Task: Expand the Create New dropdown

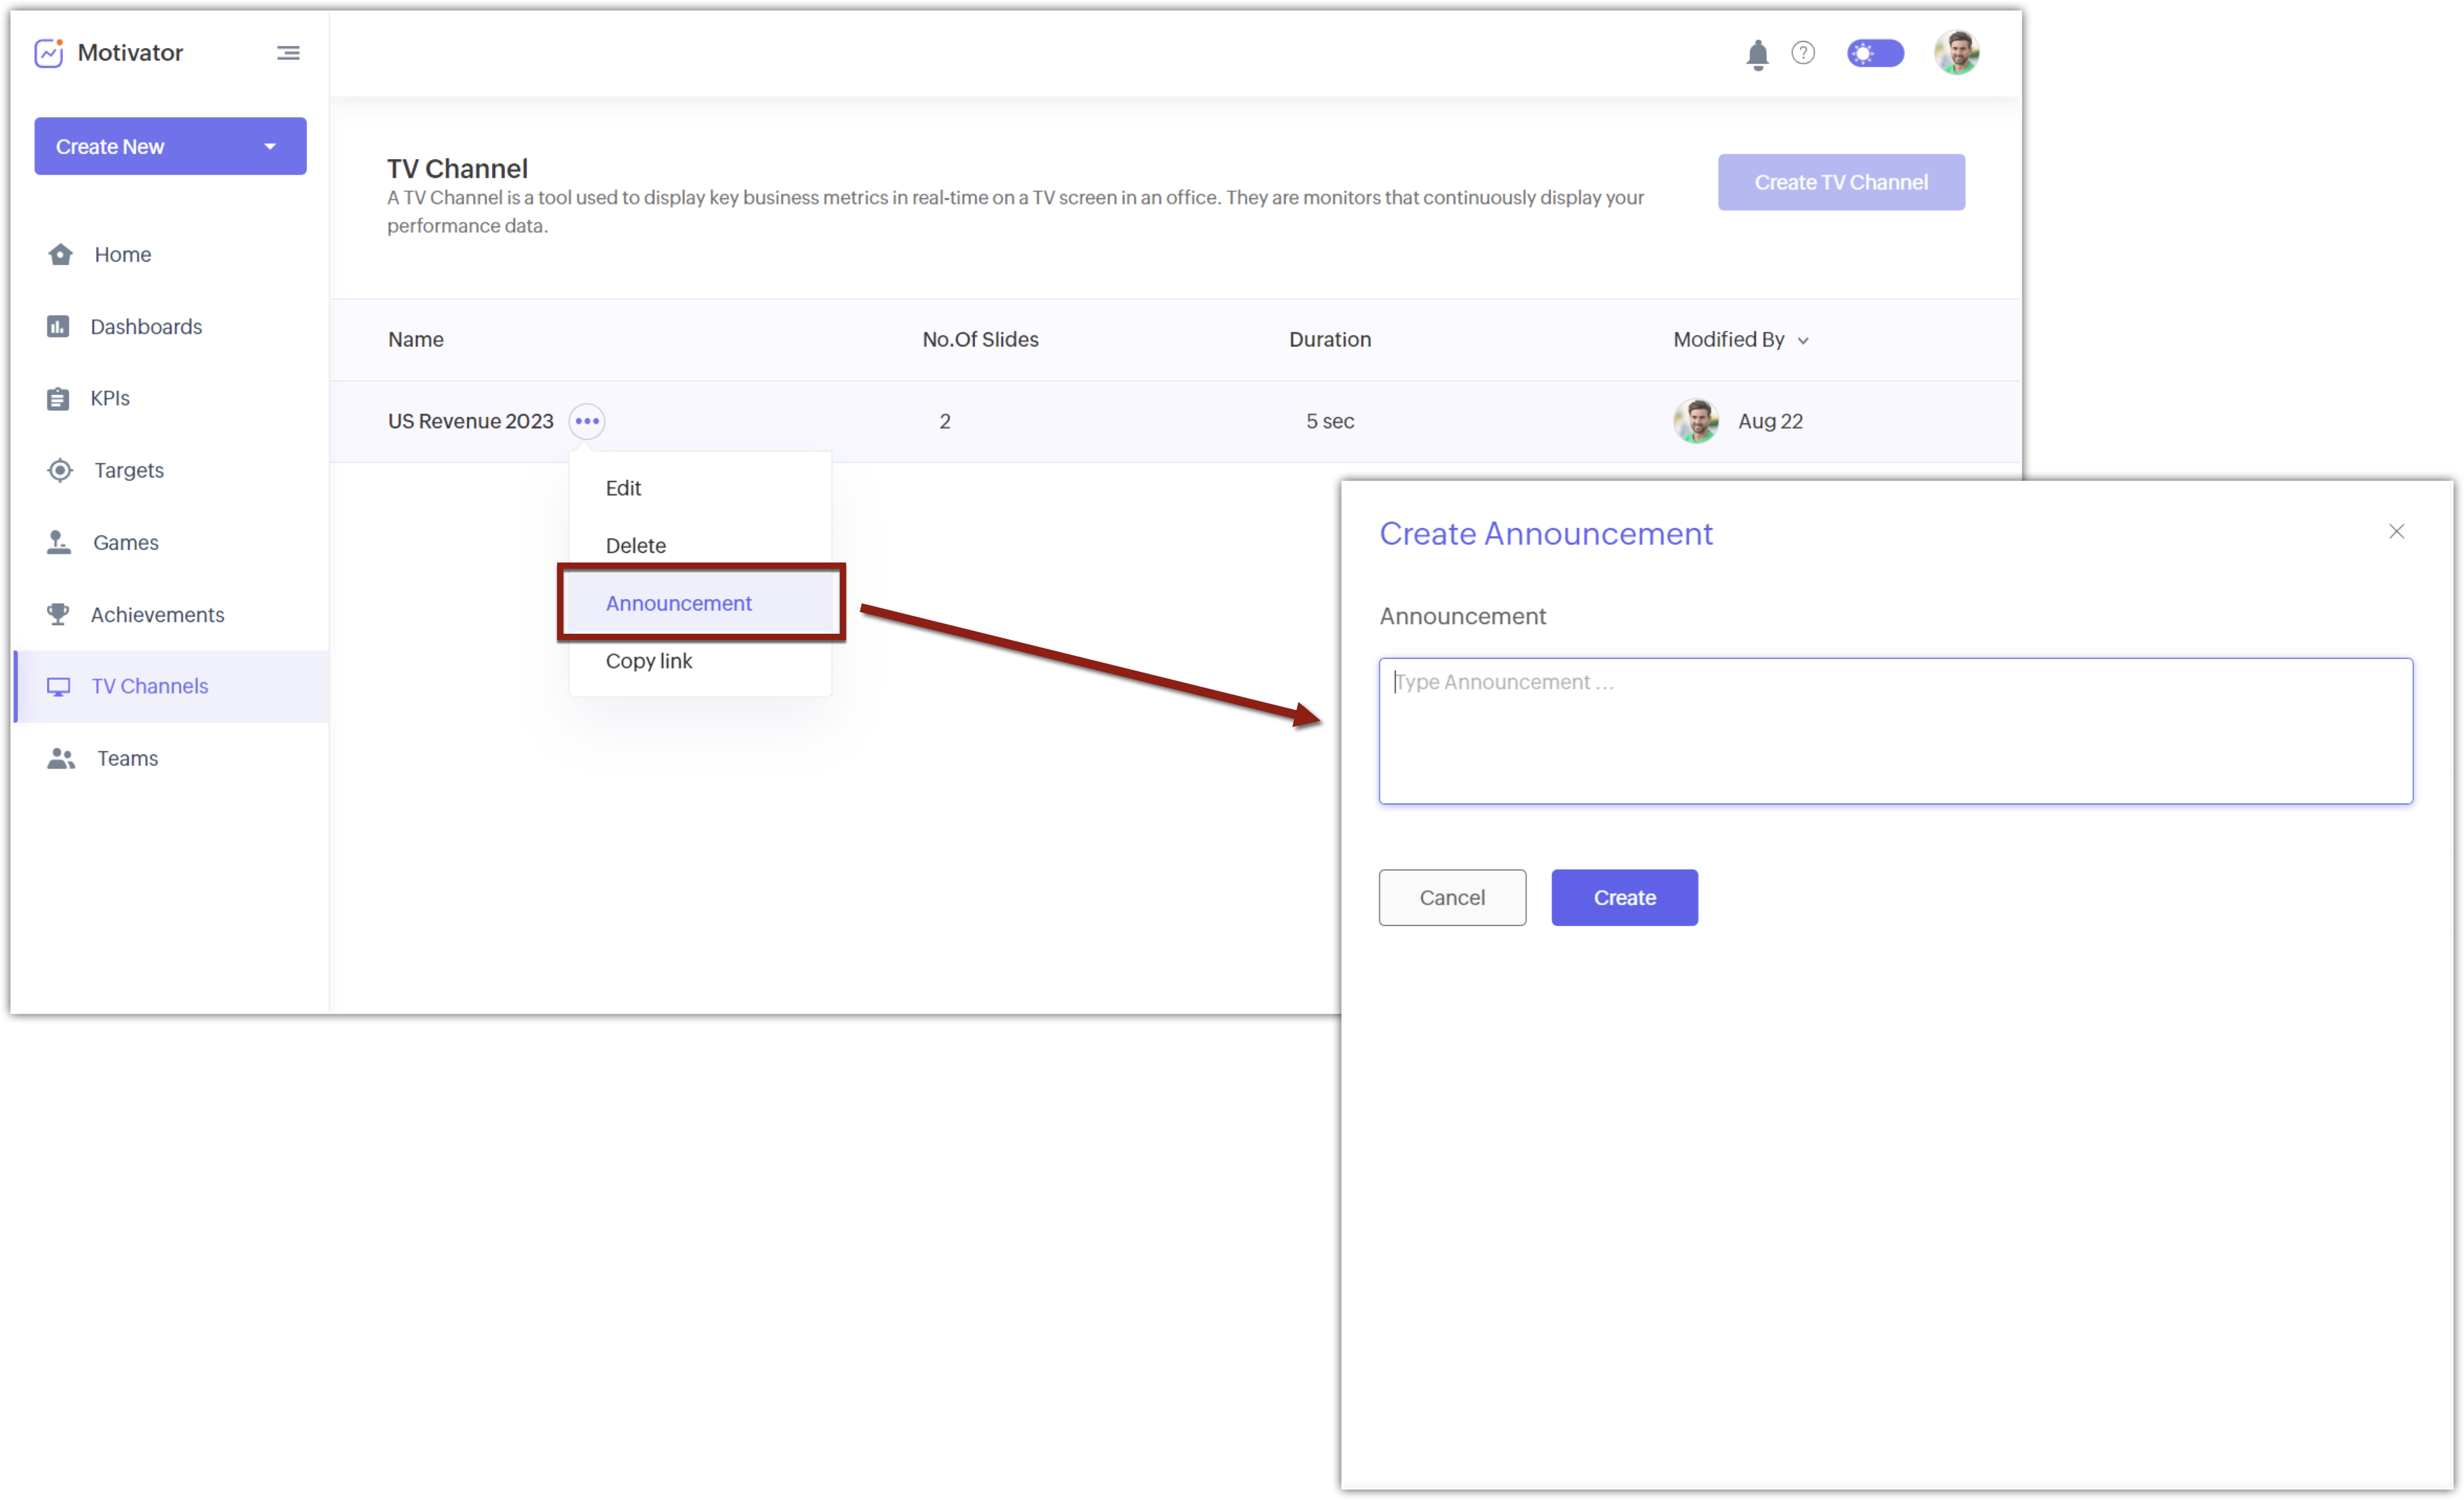Action: click(269, 146)
